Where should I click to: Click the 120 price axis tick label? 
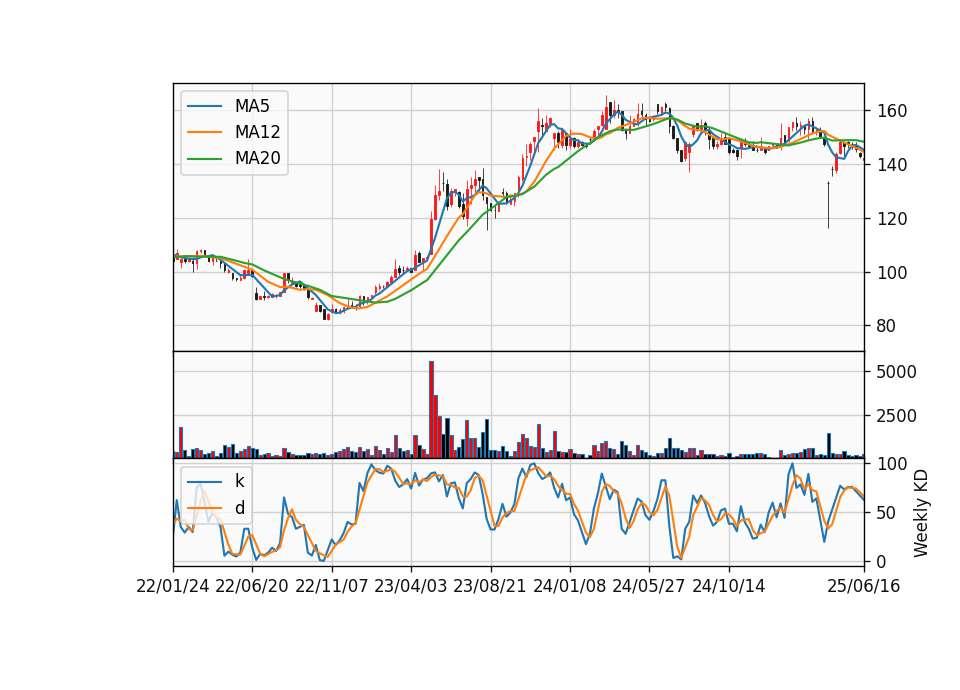point(892,219)
